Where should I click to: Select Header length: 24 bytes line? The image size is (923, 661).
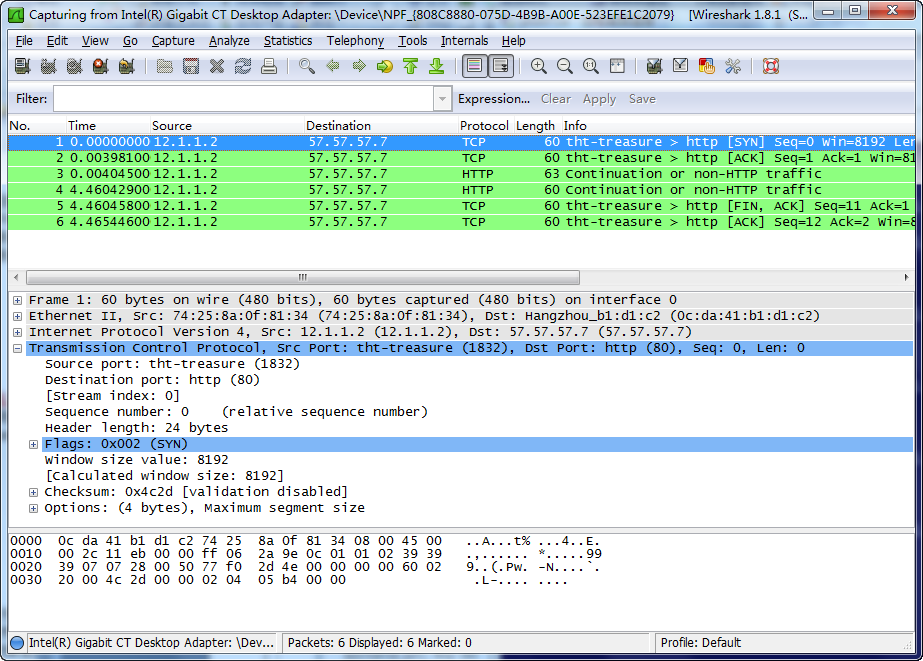137,428
